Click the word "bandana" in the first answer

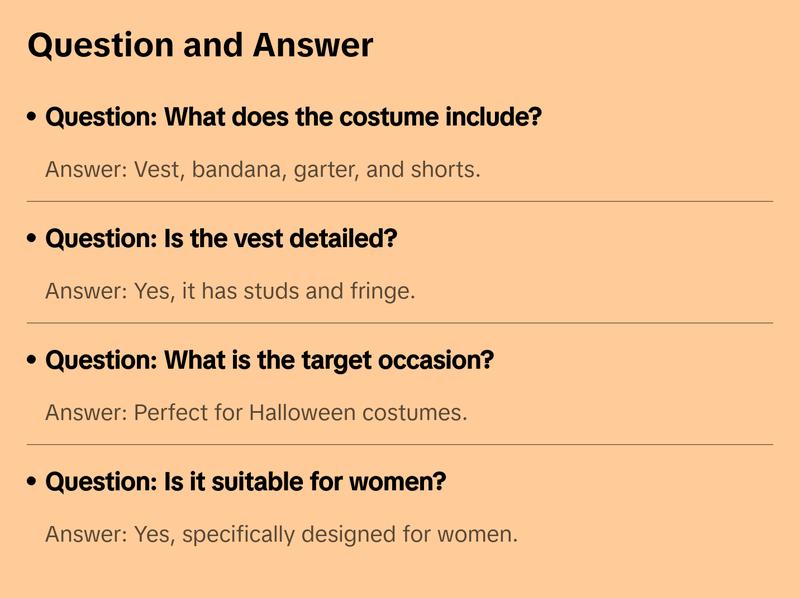pos(239,169)
